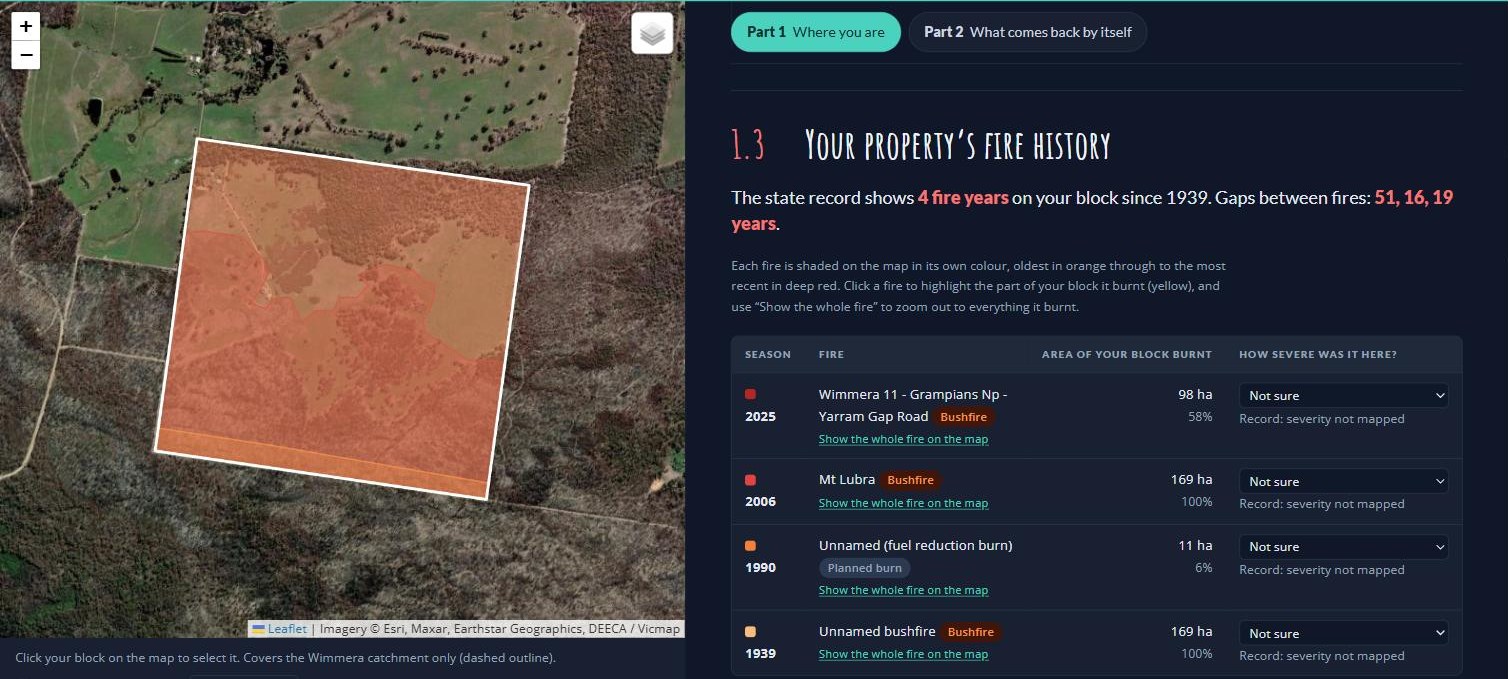The width and height of the screenshot is (1508, 679).
Task: Click the Season column header
Action: point(768,355)
